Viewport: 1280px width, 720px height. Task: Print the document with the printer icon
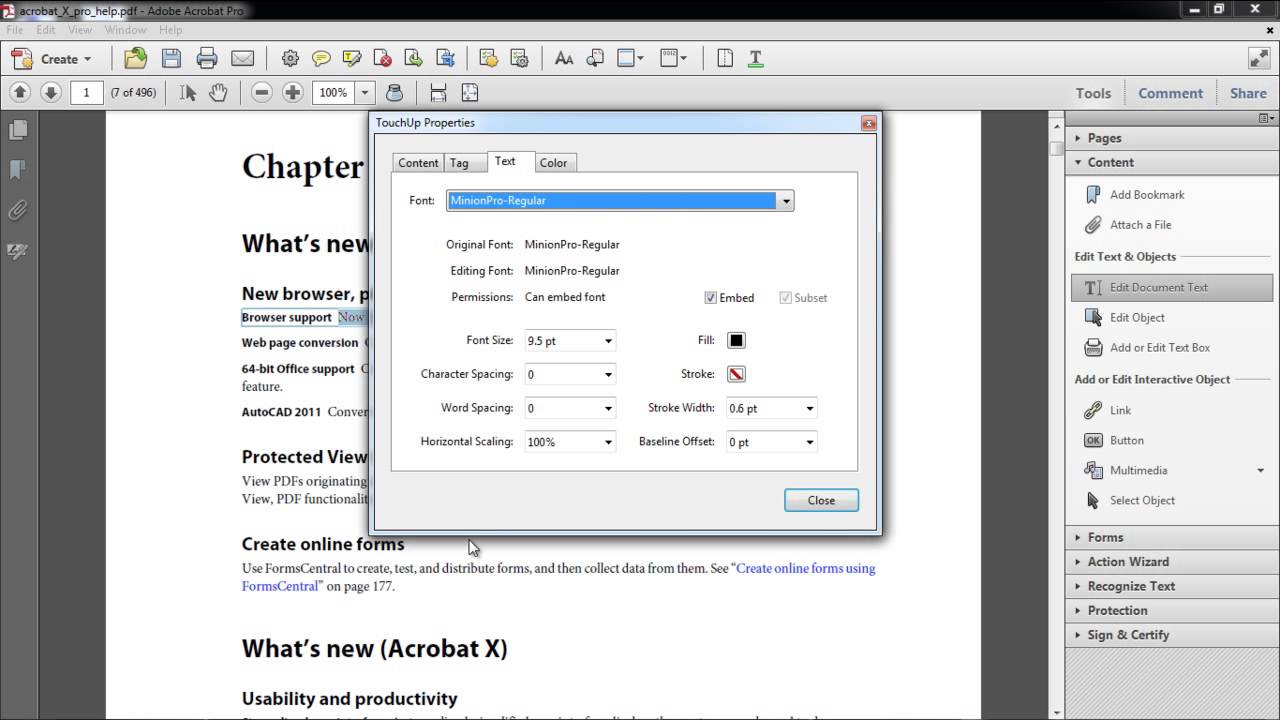pos(207,59)
